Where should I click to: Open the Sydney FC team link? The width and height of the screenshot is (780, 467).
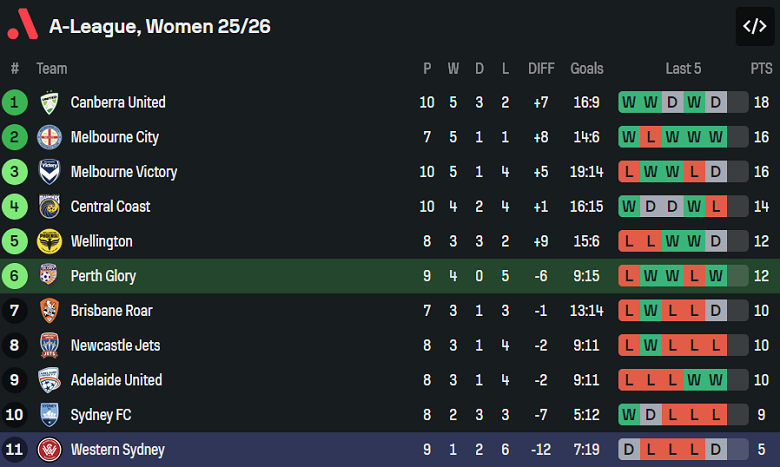pyautogui.click(x=100, y=414)
